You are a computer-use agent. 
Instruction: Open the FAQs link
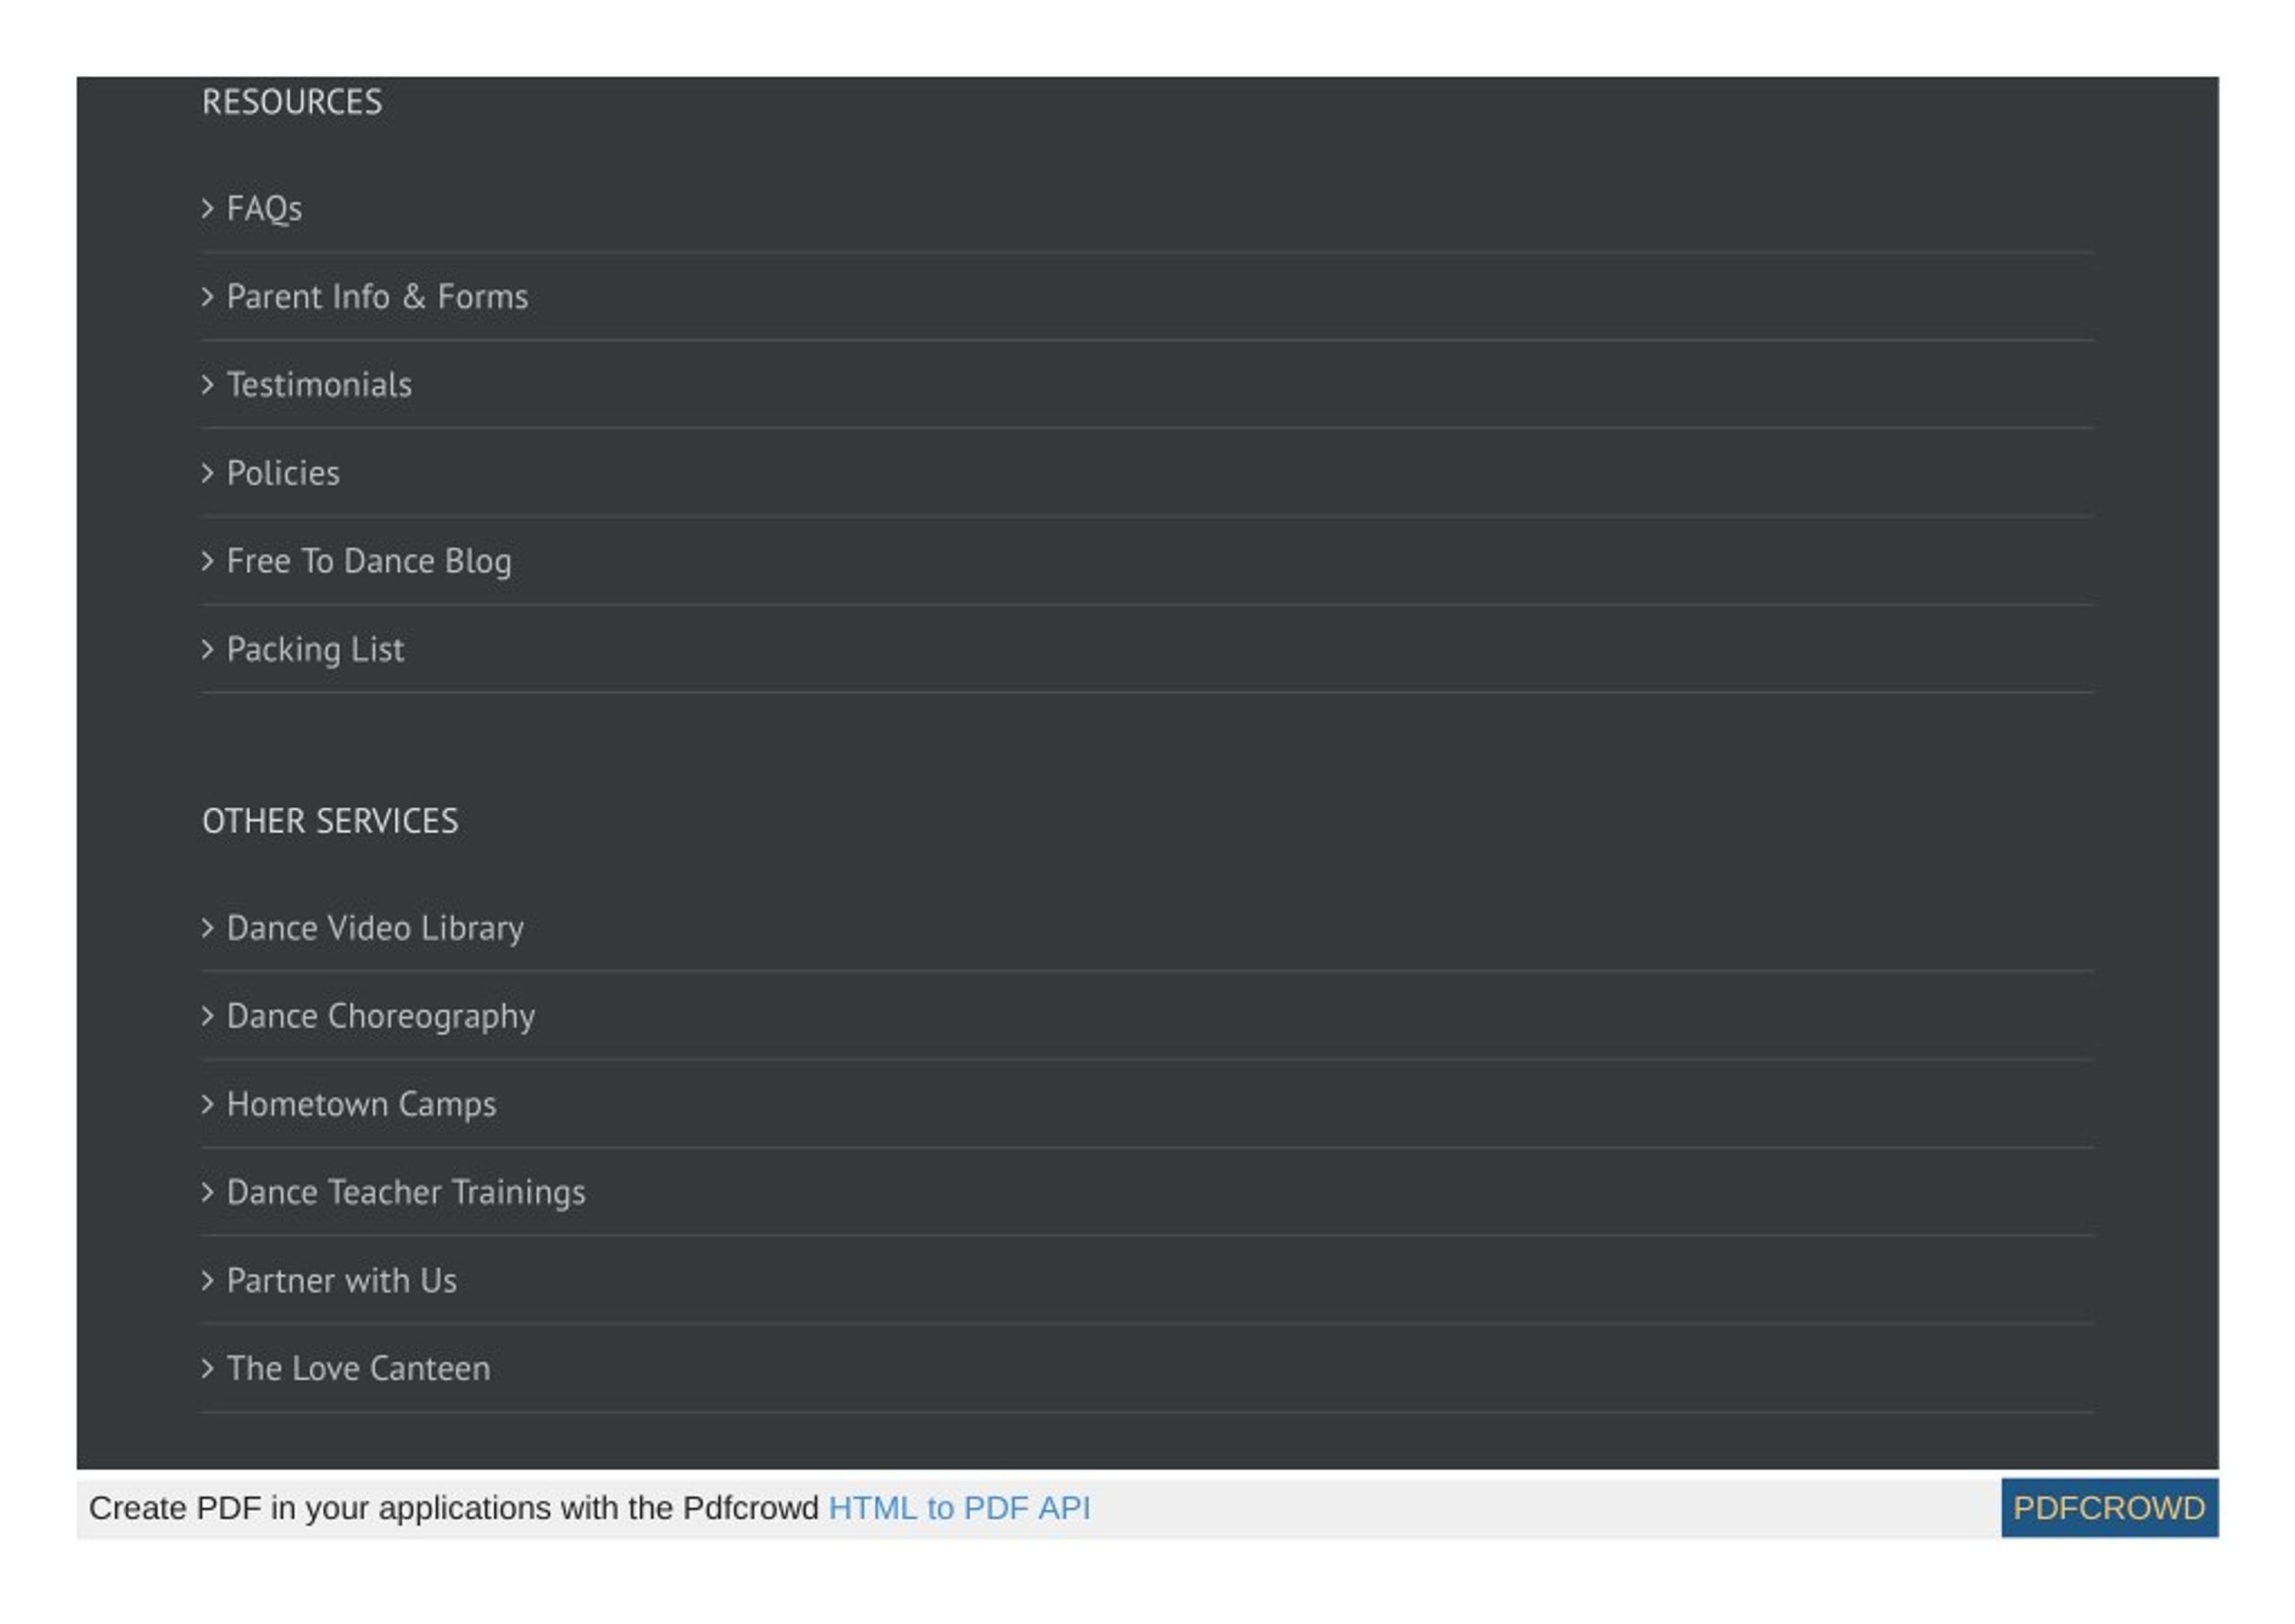tap(264, 209)
